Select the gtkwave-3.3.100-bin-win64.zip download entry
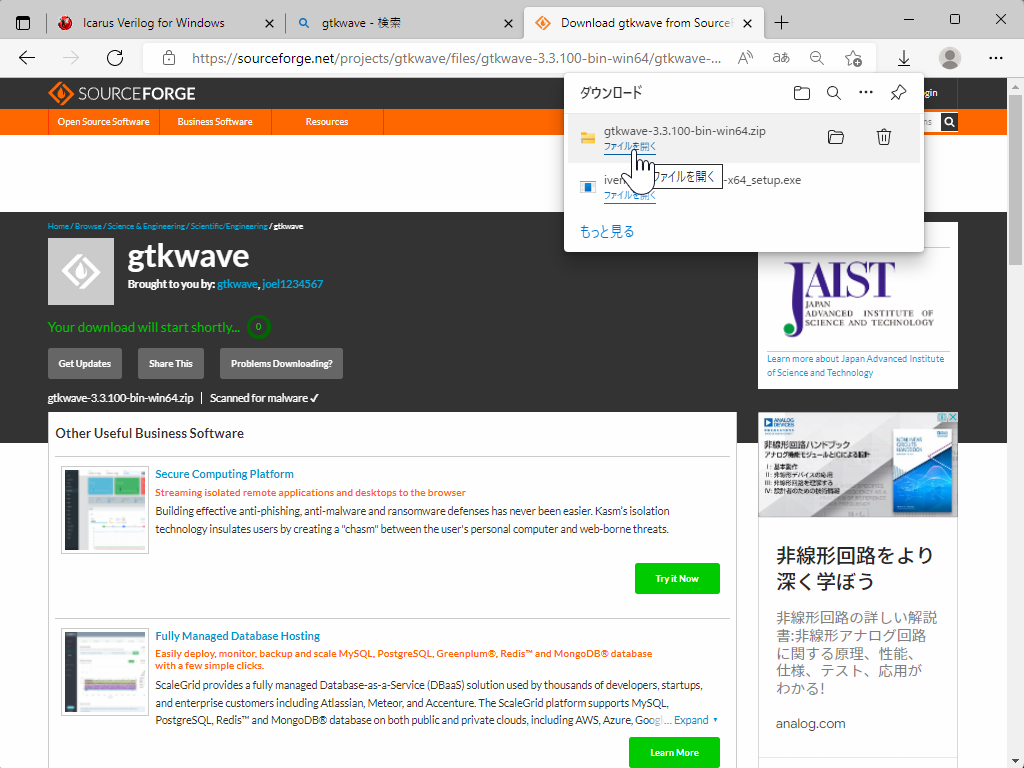This screenshot has height=768, width=1024. [744, 138]
